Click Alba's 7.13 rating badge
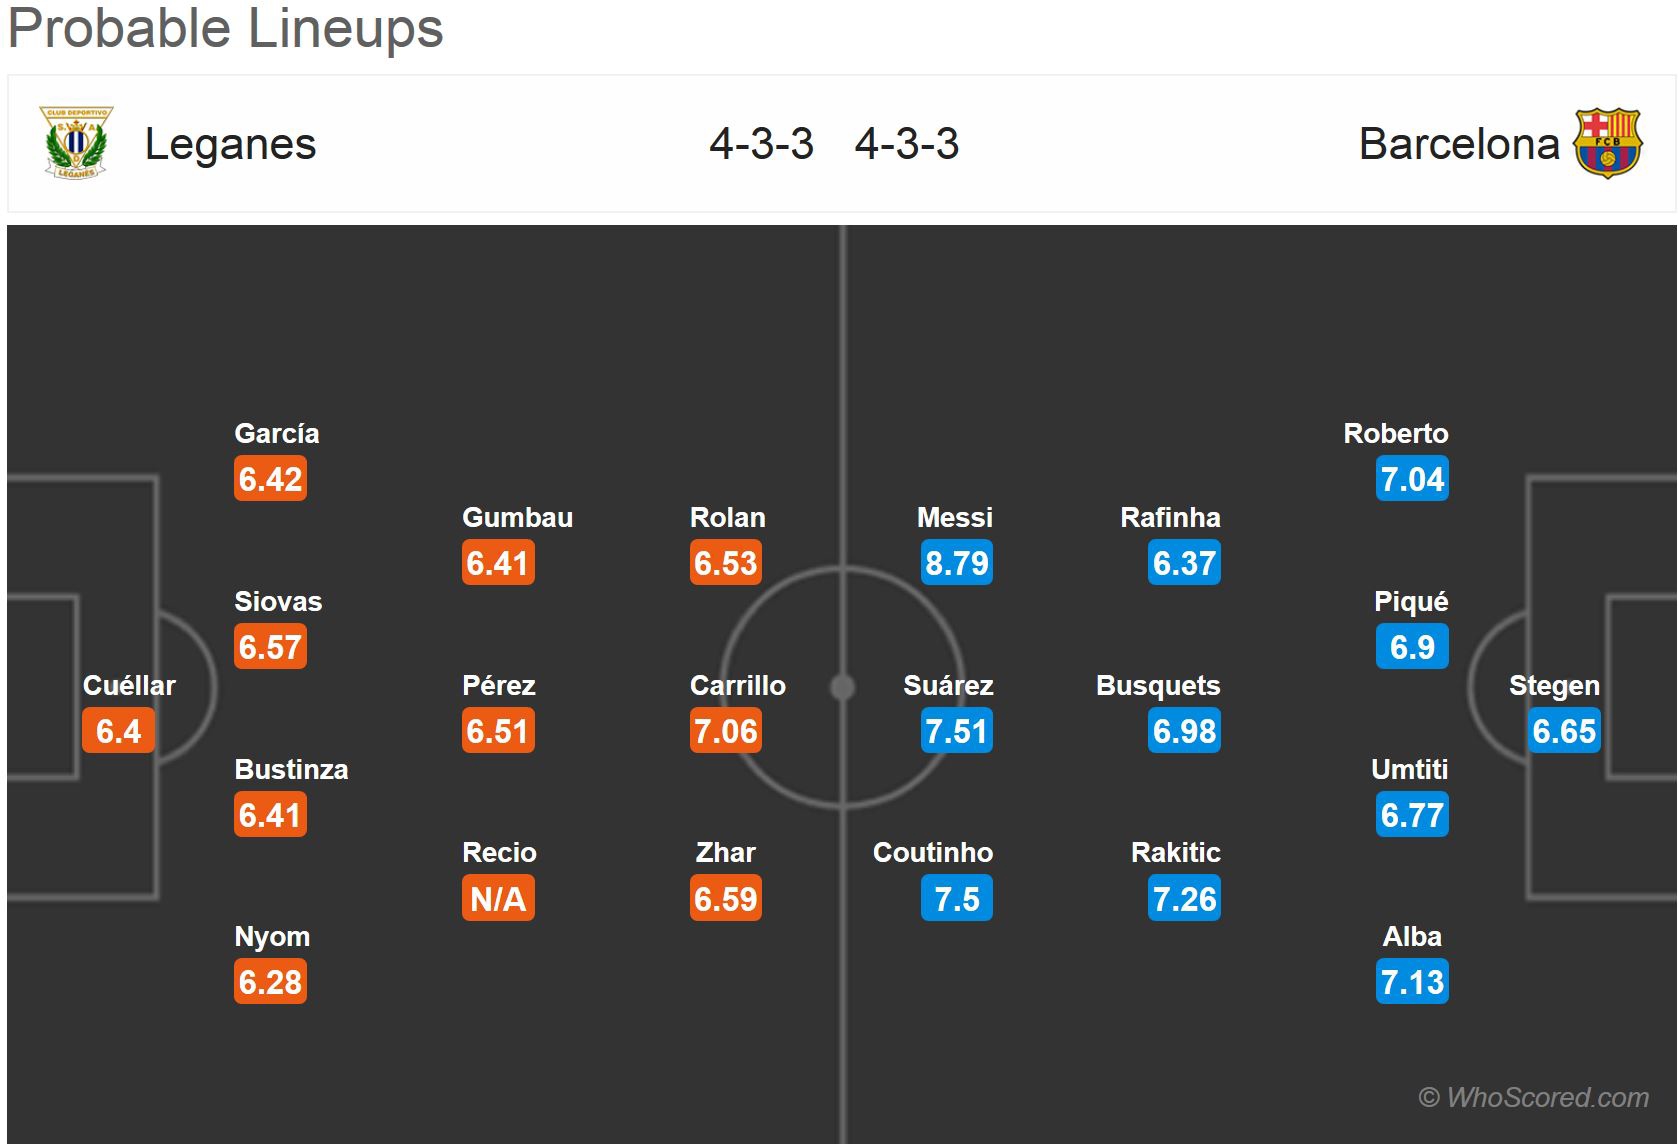This screenshot has height=1144, width=1678. click(1412, 982)
